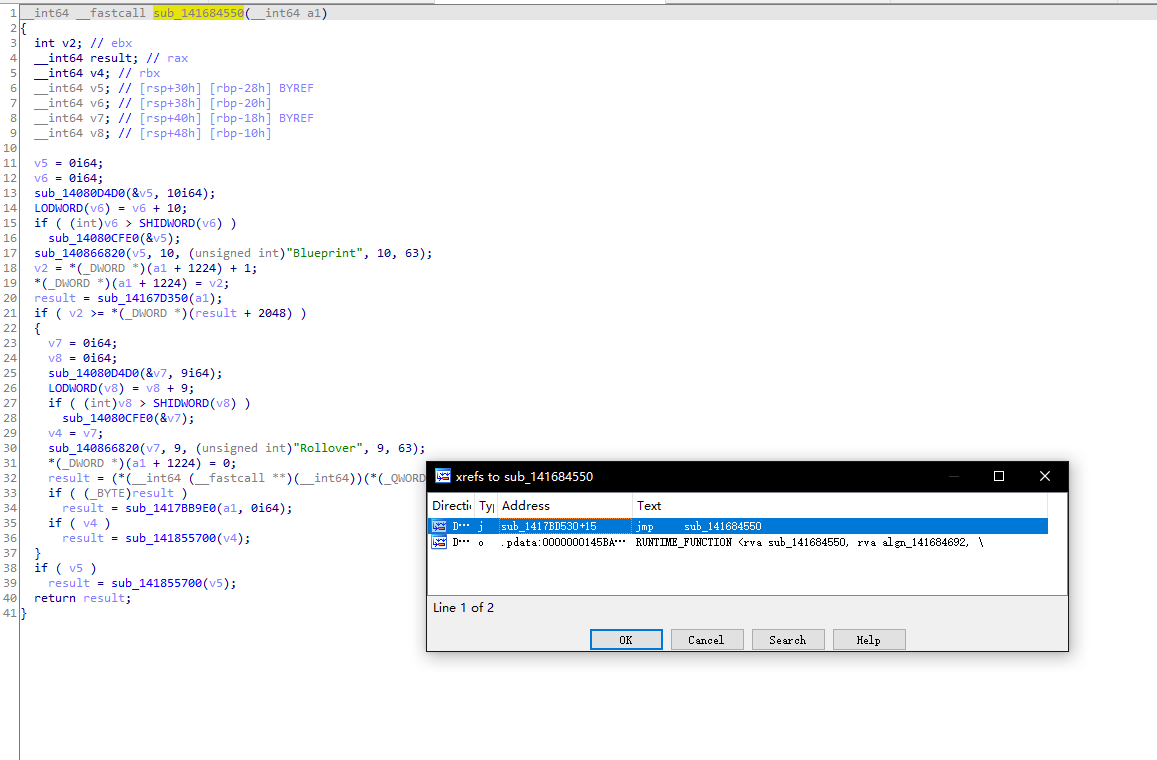
Task: Select the sub_1417BD530+15 xref row
Action: (x=548, y=526)
